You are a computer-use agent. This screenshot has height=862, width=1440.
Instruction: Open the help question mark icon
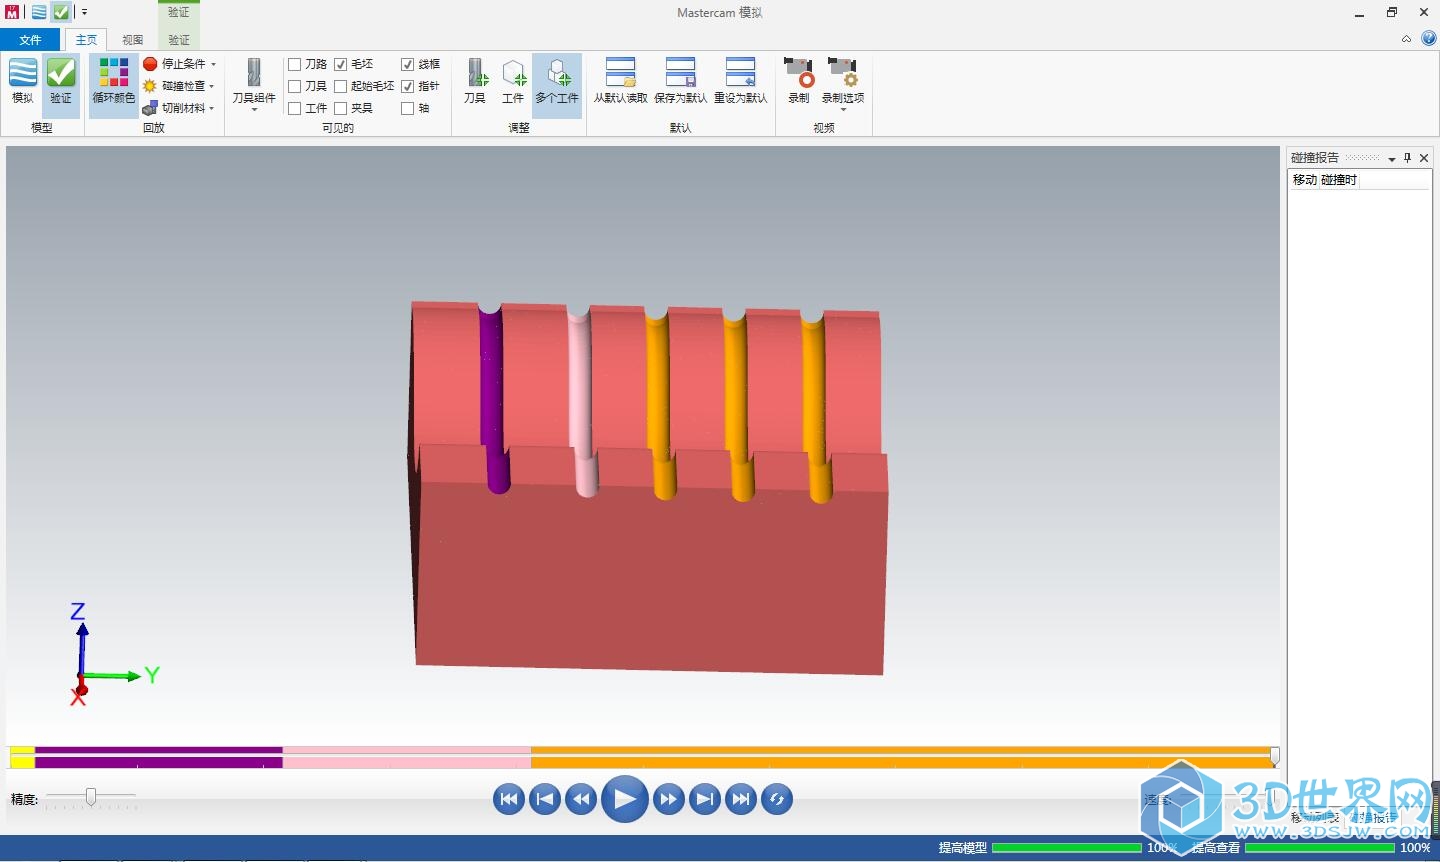click(x=1428, y=38)
